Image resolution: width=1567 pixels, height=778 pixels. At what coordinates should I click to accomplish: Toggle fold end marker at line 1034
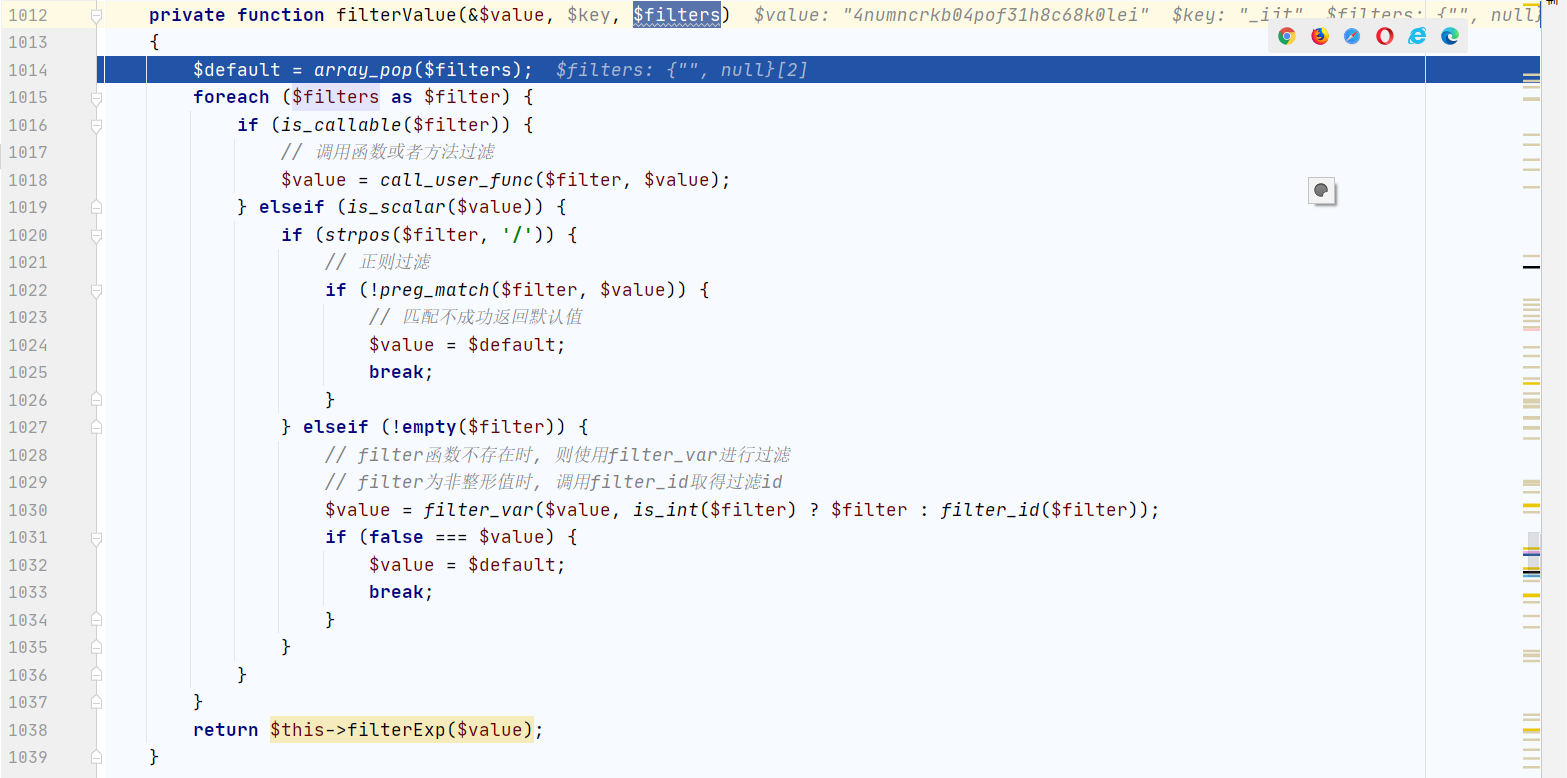(x=97, y=620)
